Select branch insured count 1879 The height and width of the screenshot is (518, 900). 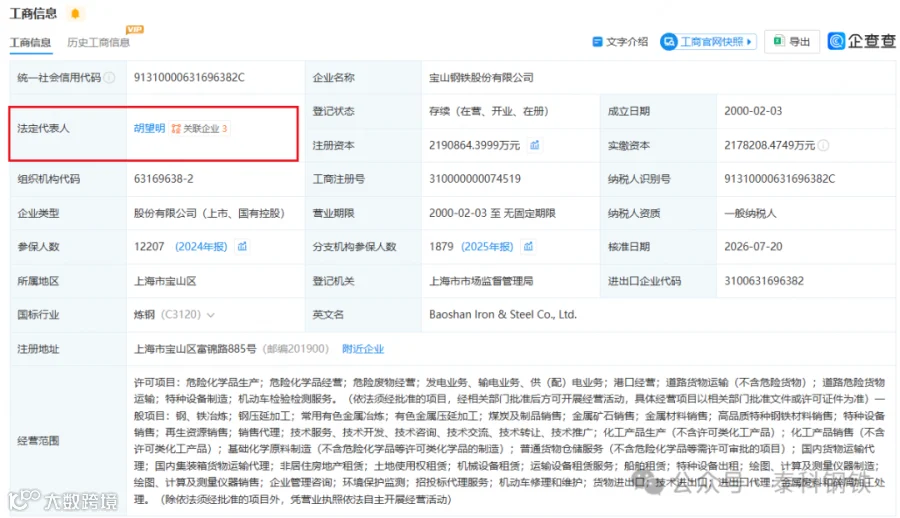(x=441, y=246)
